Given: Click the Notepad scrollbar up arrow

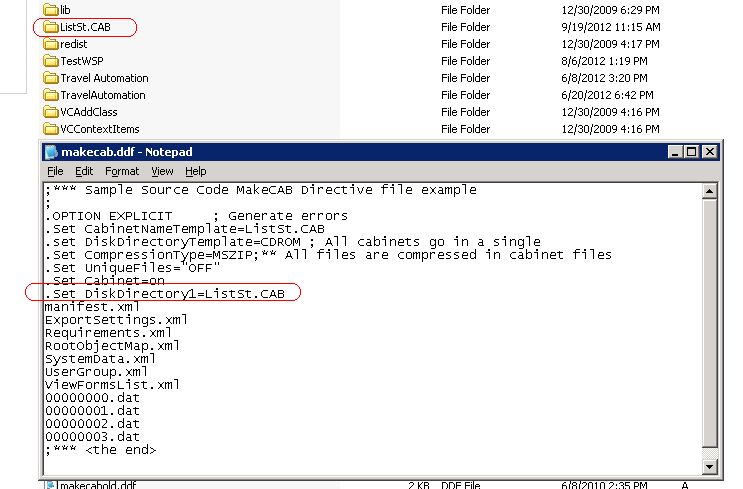Looking at the screenshot, I should tap(709, 191).
